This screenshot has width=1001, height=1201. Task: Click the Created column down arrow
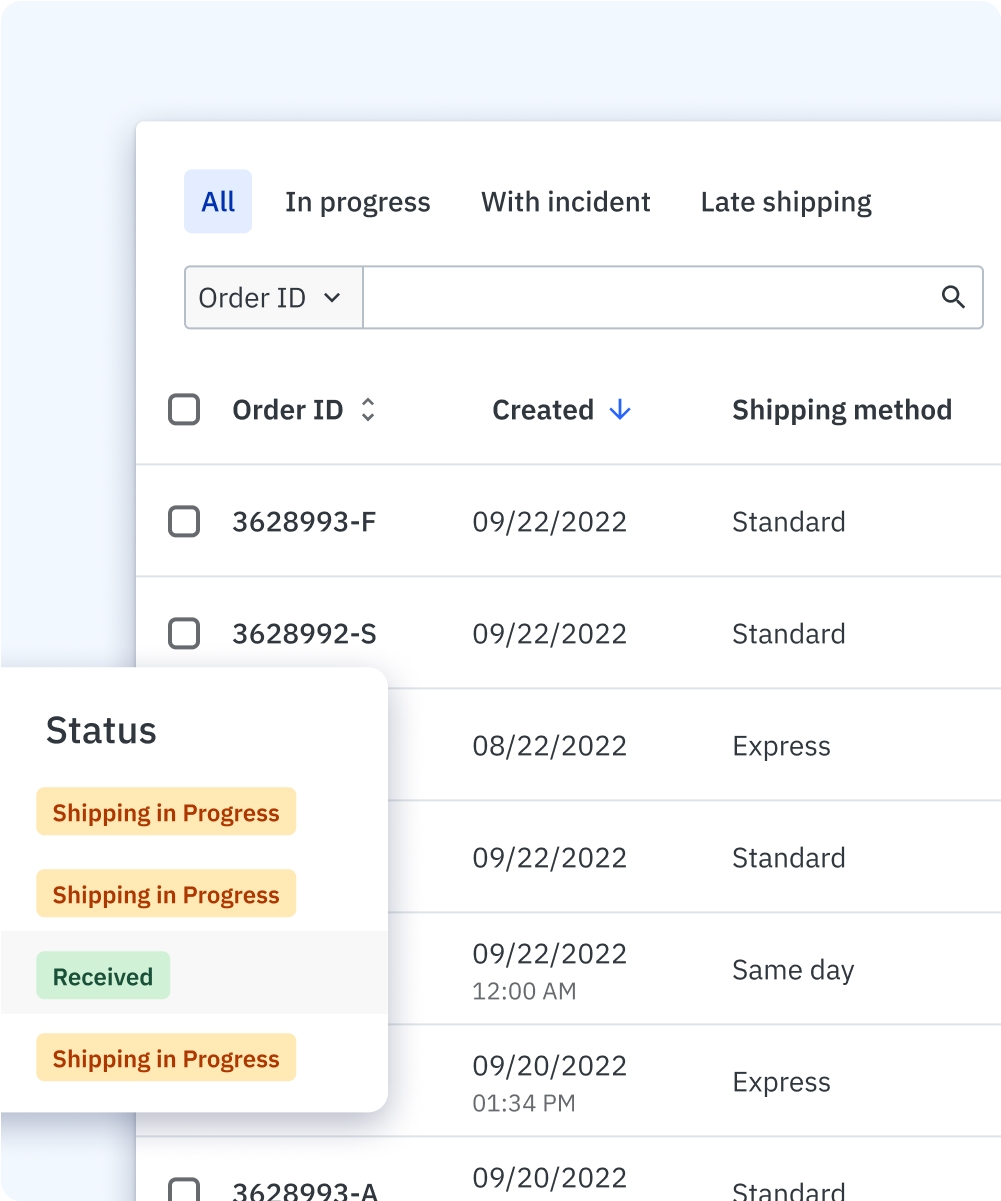tap(620, 410)
